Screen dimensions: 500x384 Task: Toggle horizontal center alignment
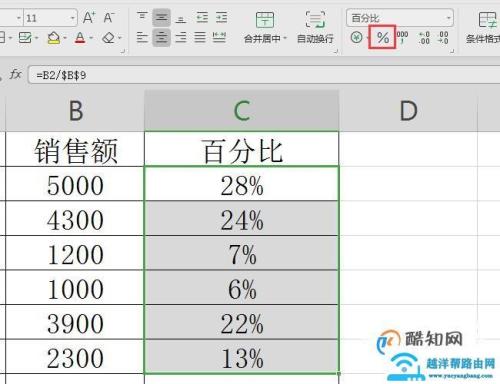coord(162,37)
